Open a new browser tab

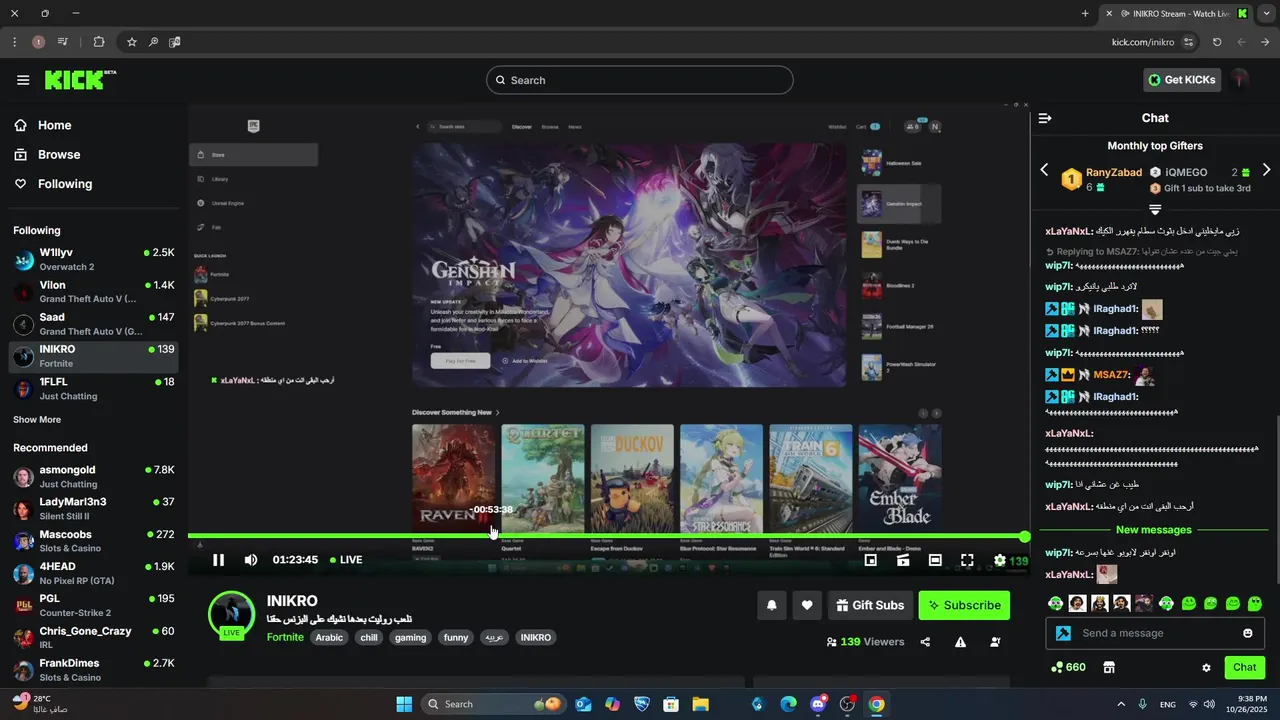1085,13
